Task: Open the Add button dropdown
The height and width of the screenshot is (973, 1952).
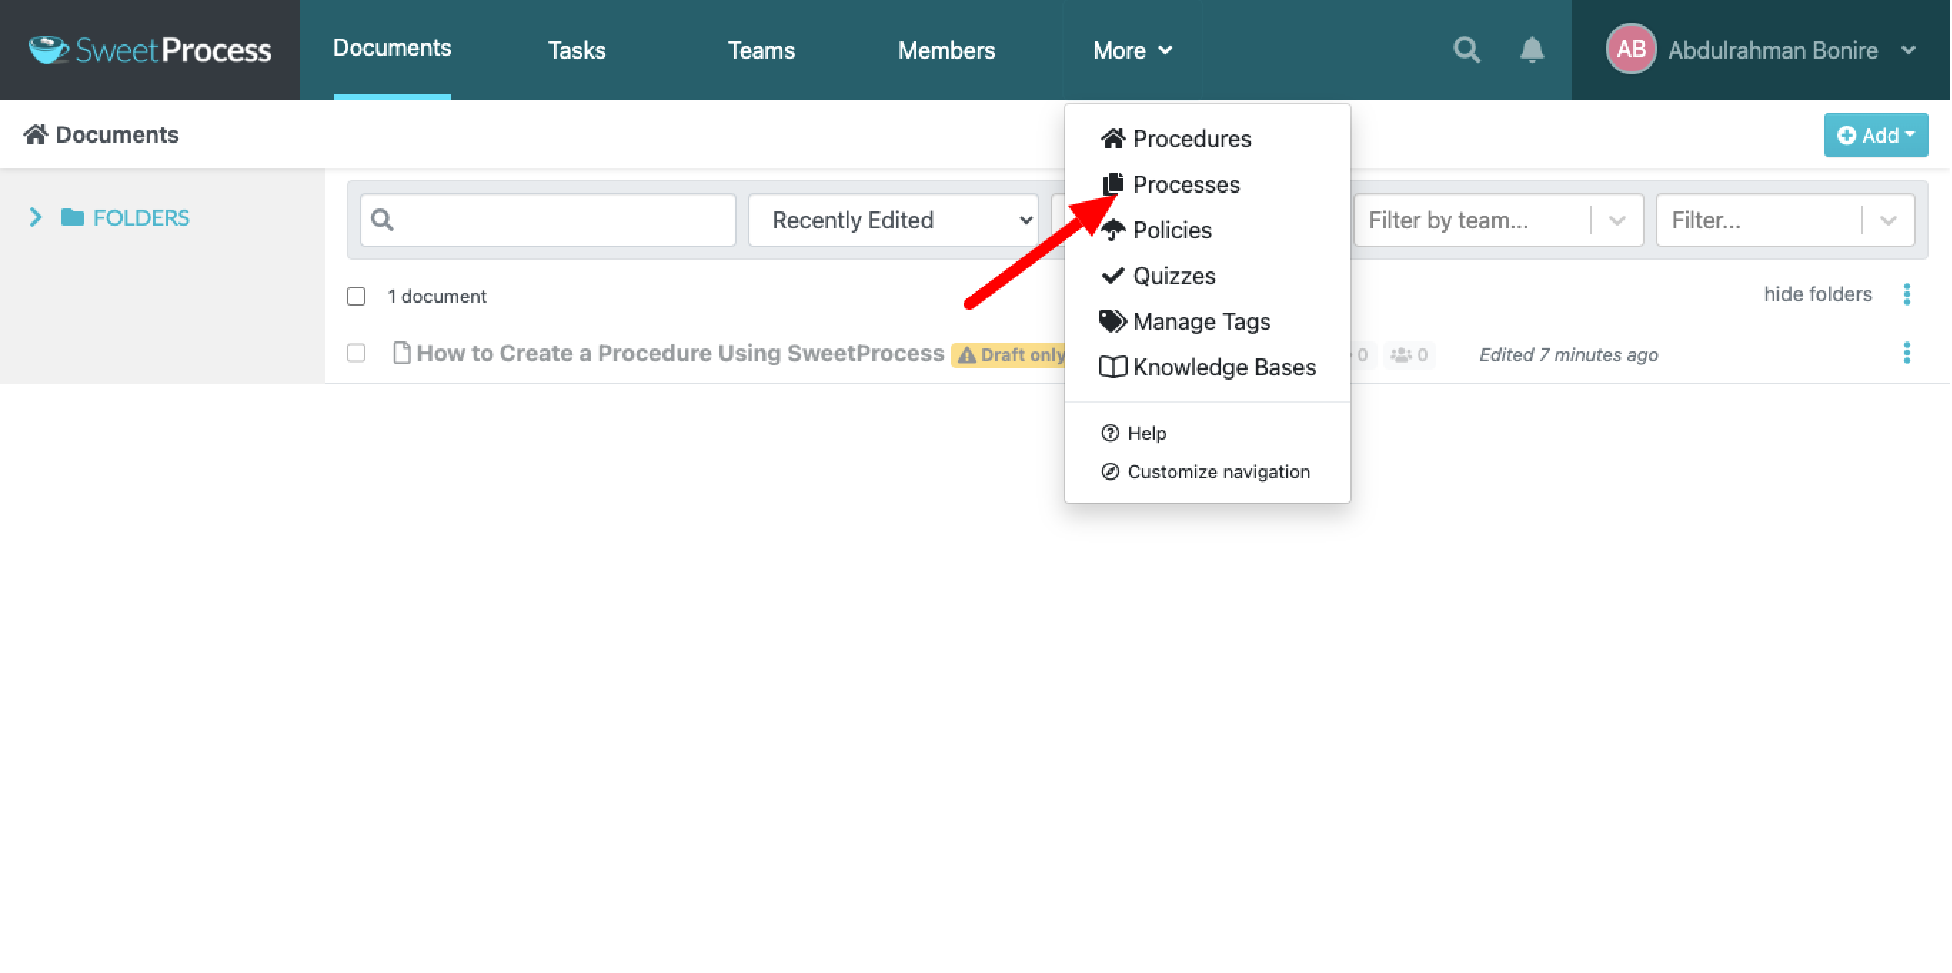Action: click(1876, 135)
